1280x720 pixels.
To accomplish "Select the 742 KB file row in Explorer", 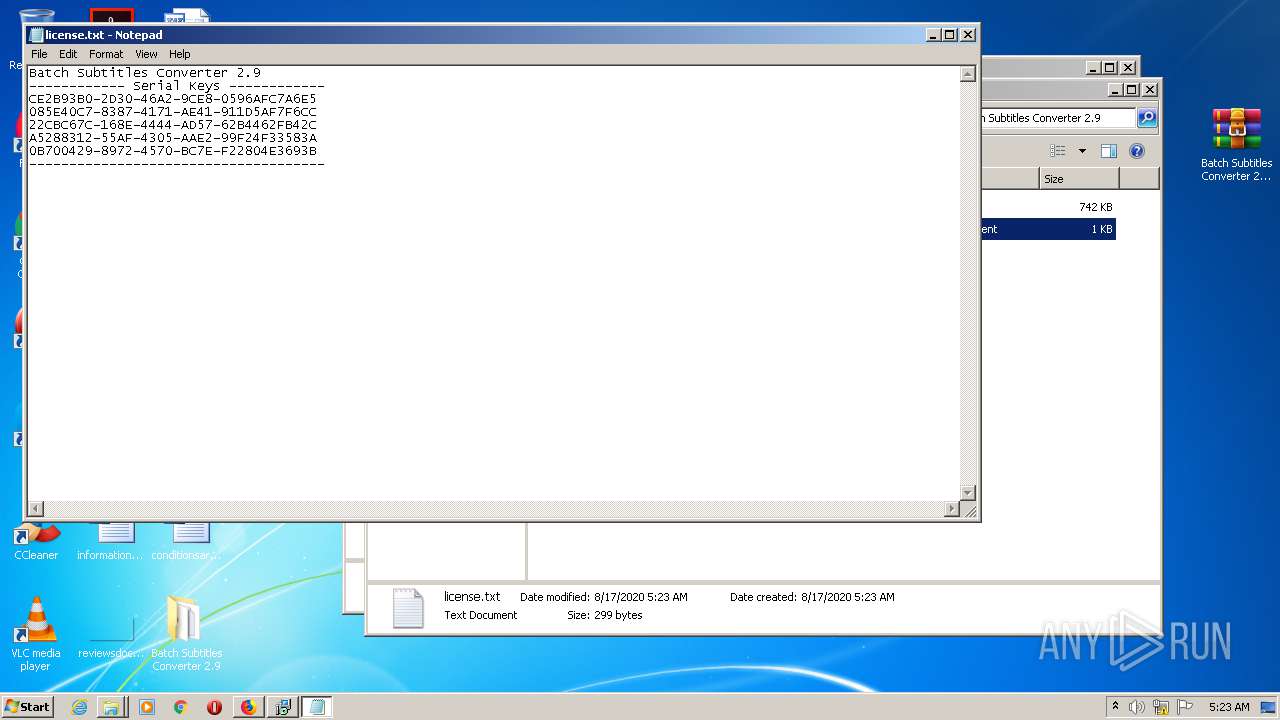I will (1048, 207).
